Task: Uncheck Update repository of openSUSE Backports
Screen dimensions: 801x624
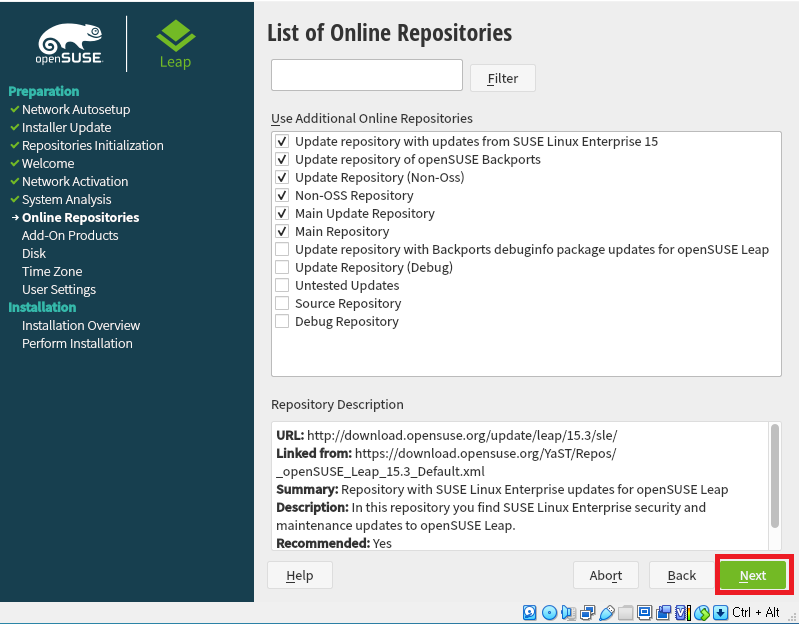Action: (x=282, y=159)
